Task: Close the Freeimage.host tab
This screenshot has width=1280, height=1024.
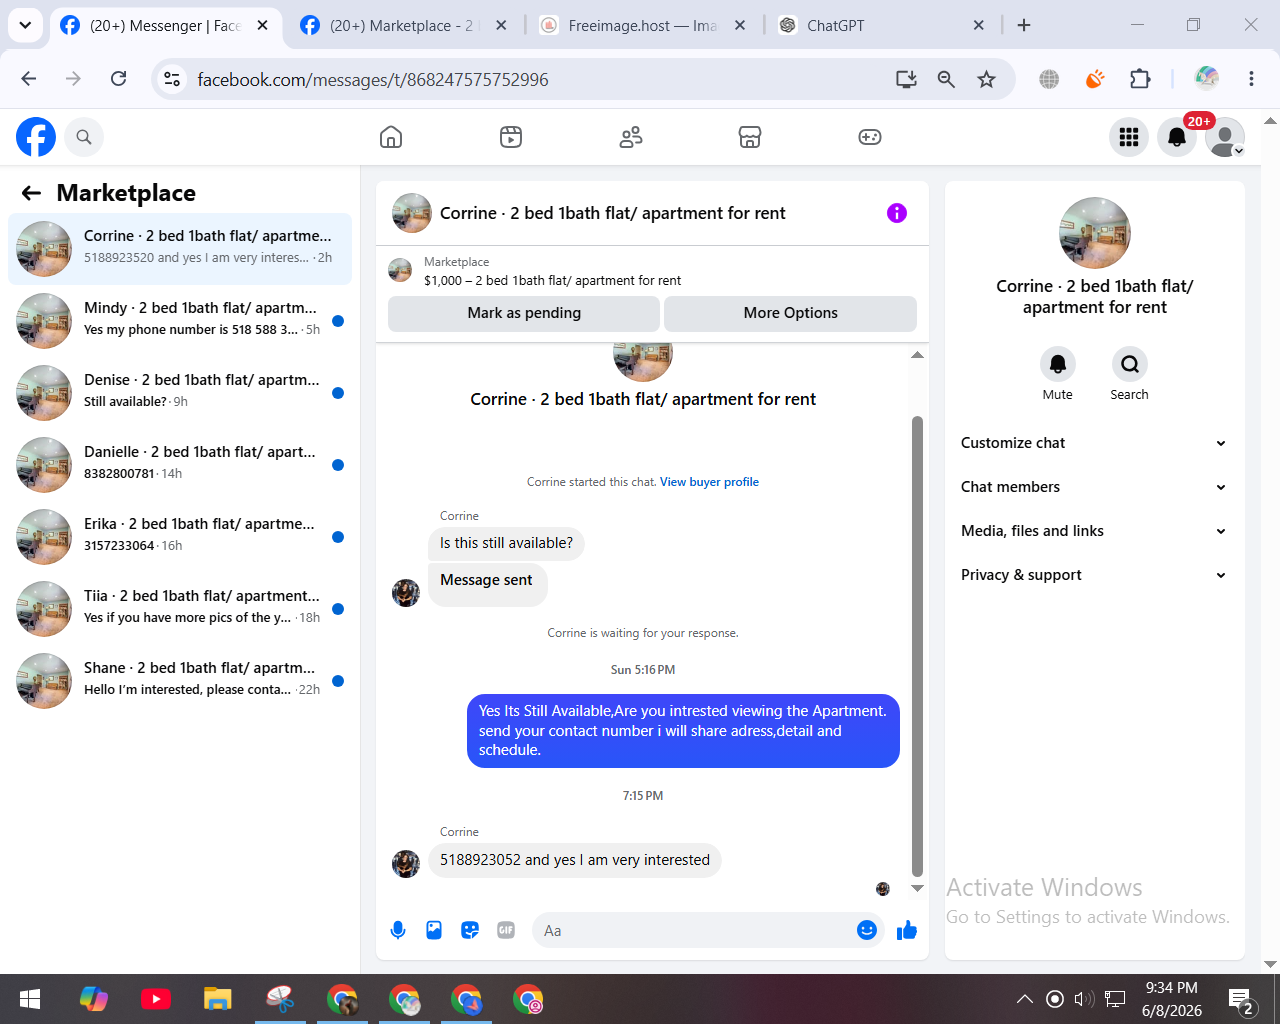Action: coord(740,25)
